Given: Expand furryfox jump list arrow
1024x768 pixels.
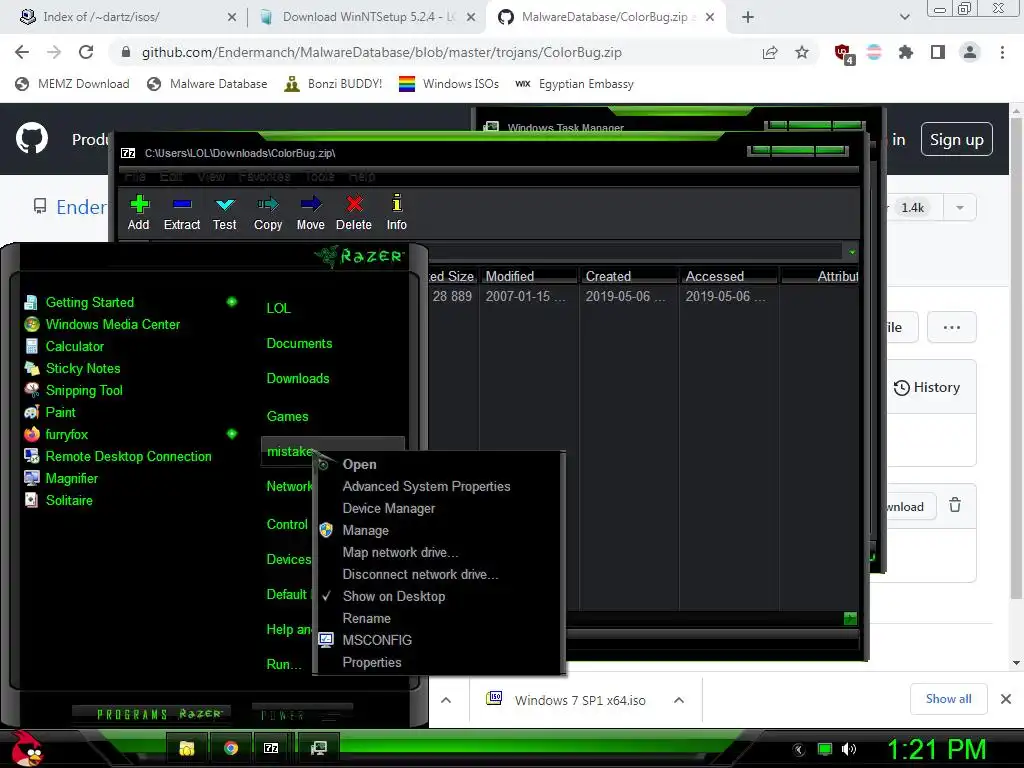Looking at the screenshot, I should pyautogui.click(x=231, y=434).
